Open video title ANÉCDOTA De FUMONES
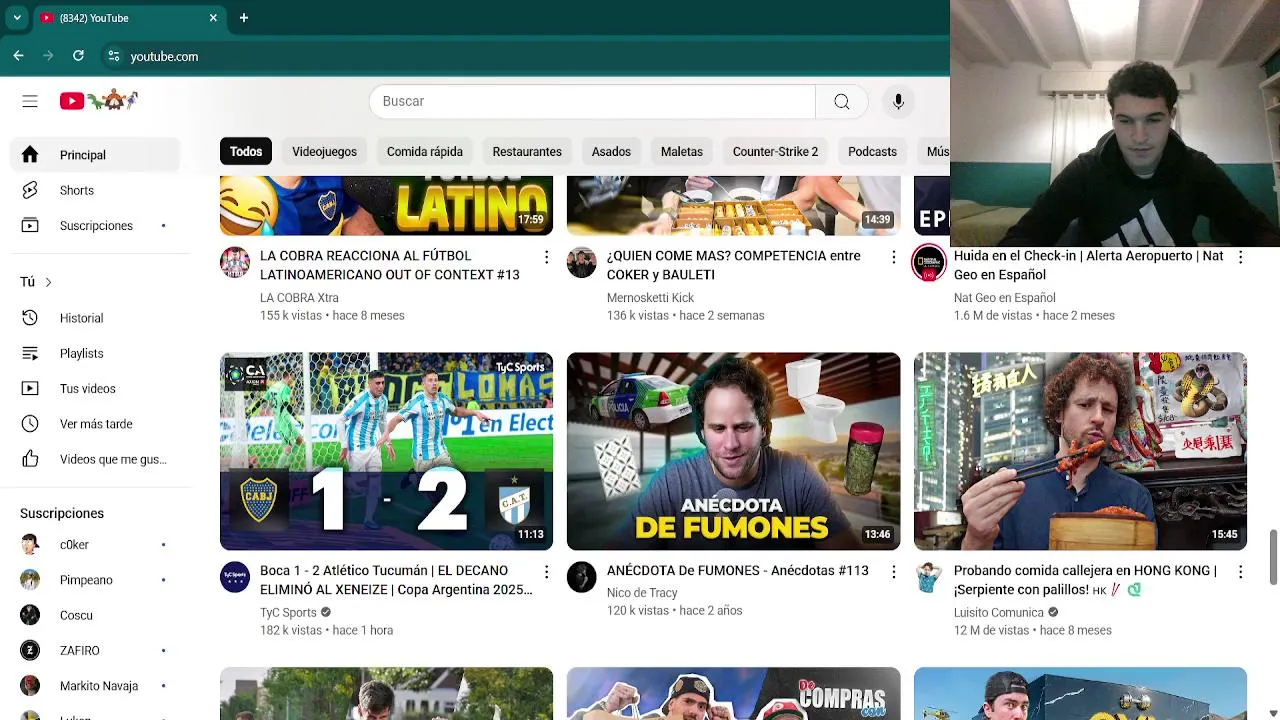This screenshot has height=720, width=1280. coord(737,571)
